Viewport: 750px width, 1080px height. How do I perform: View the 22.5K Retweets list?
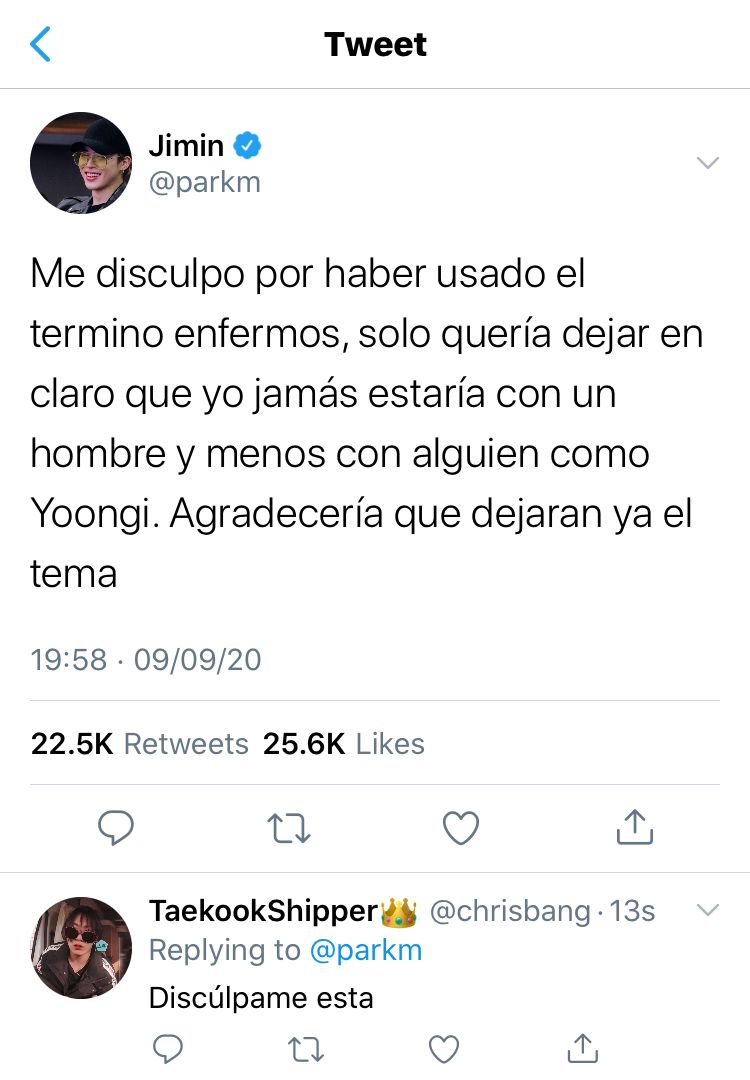tap(139, 744)
